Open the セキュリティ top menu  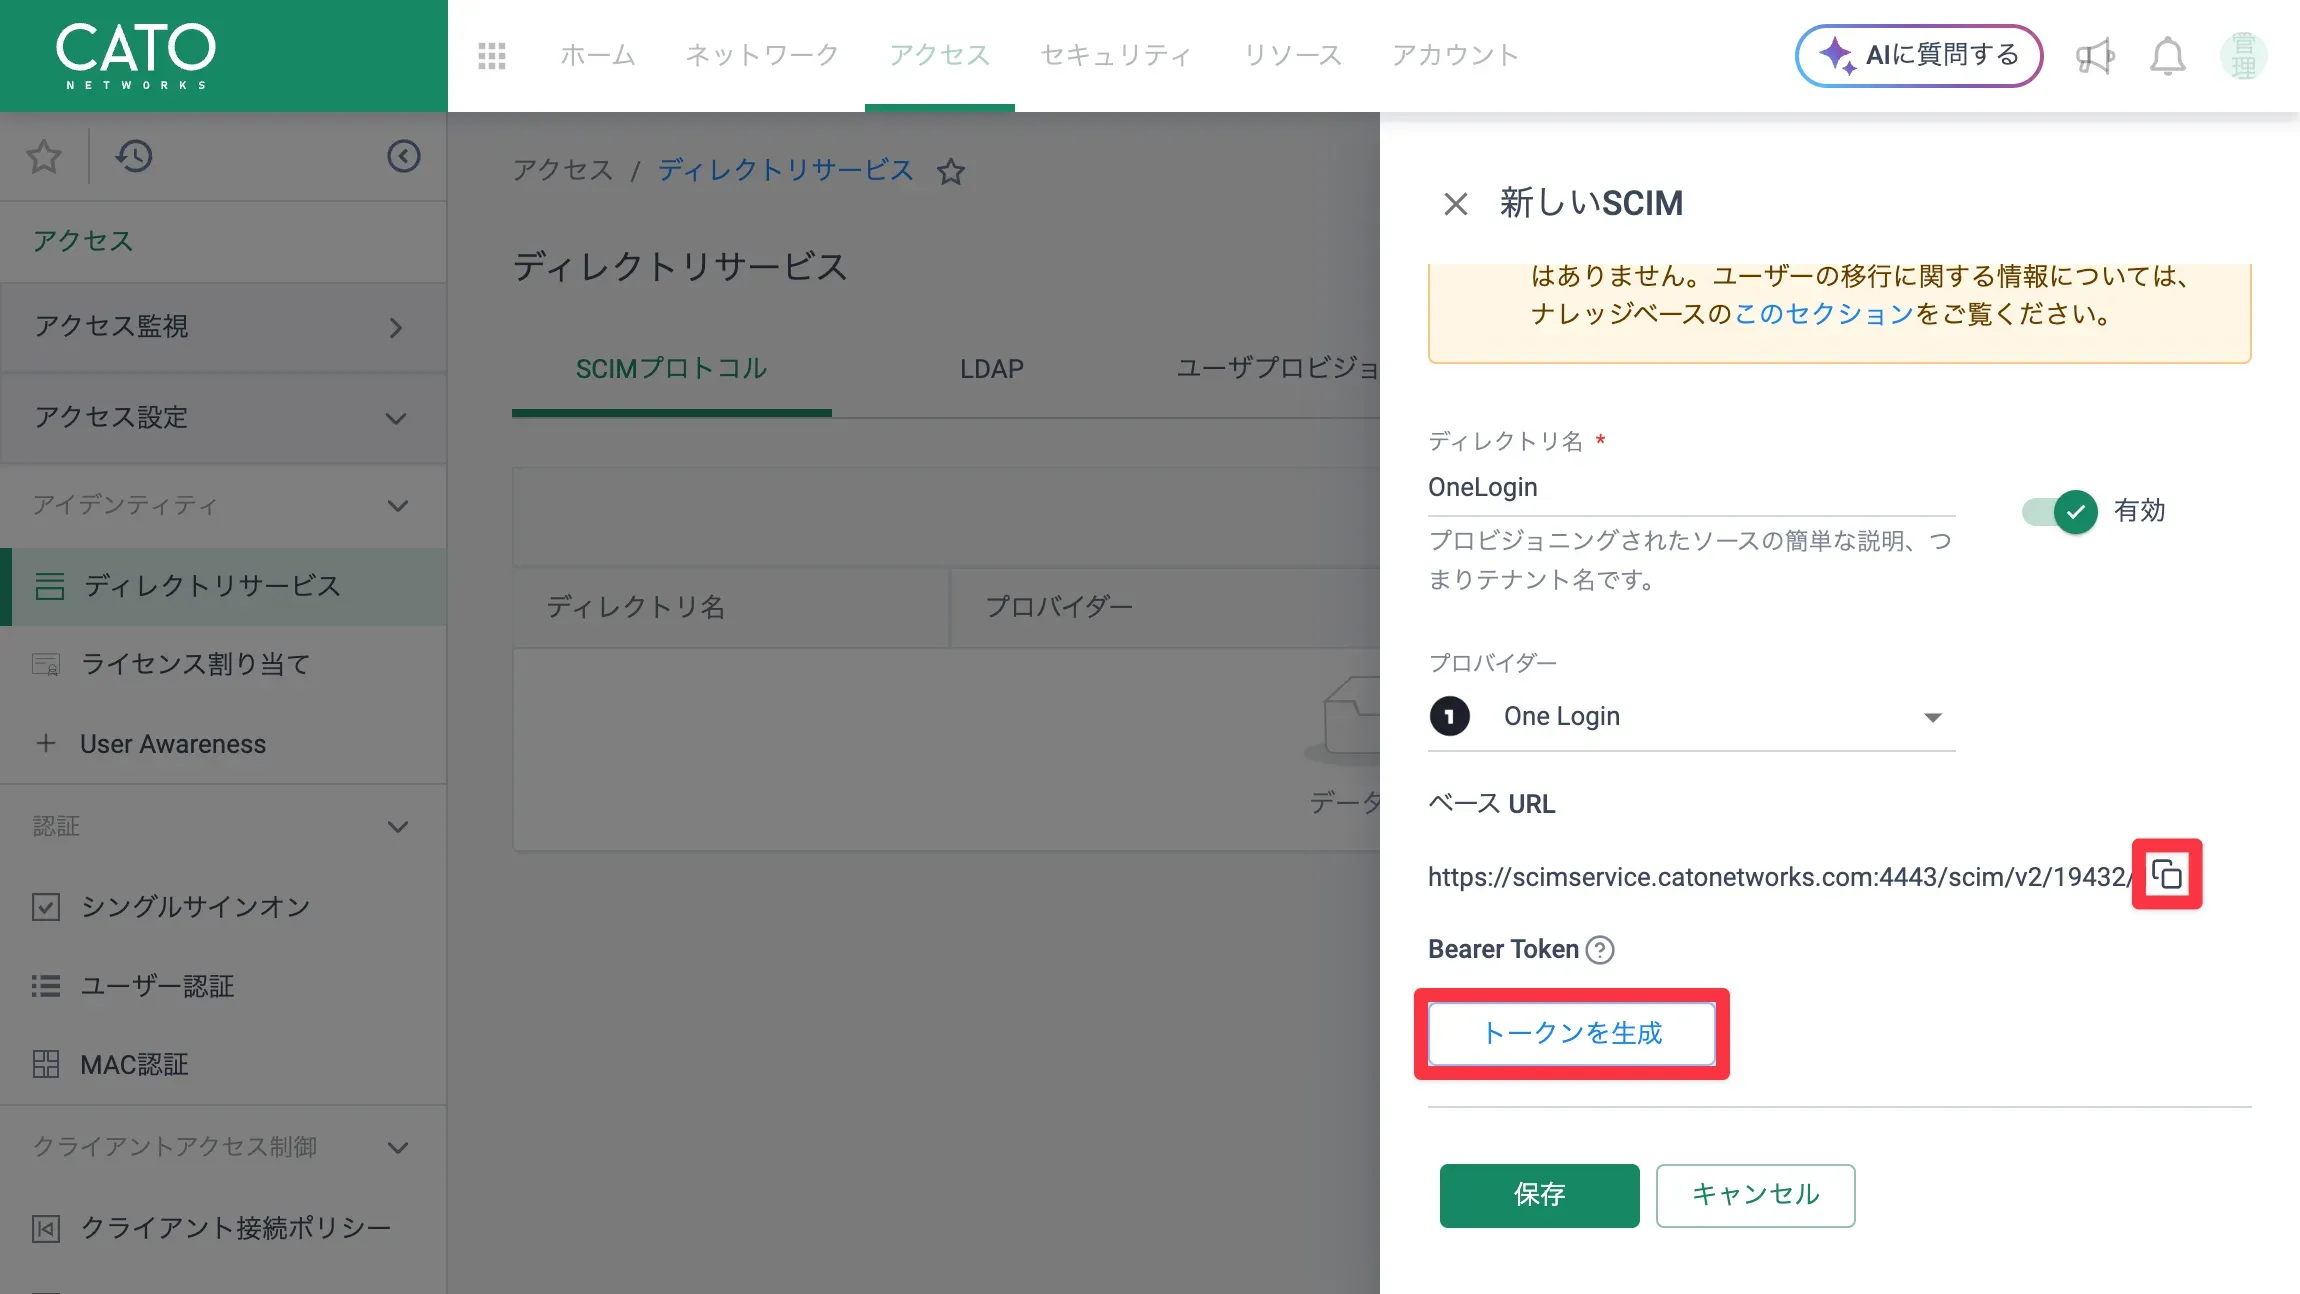[x=1116, y=56]
